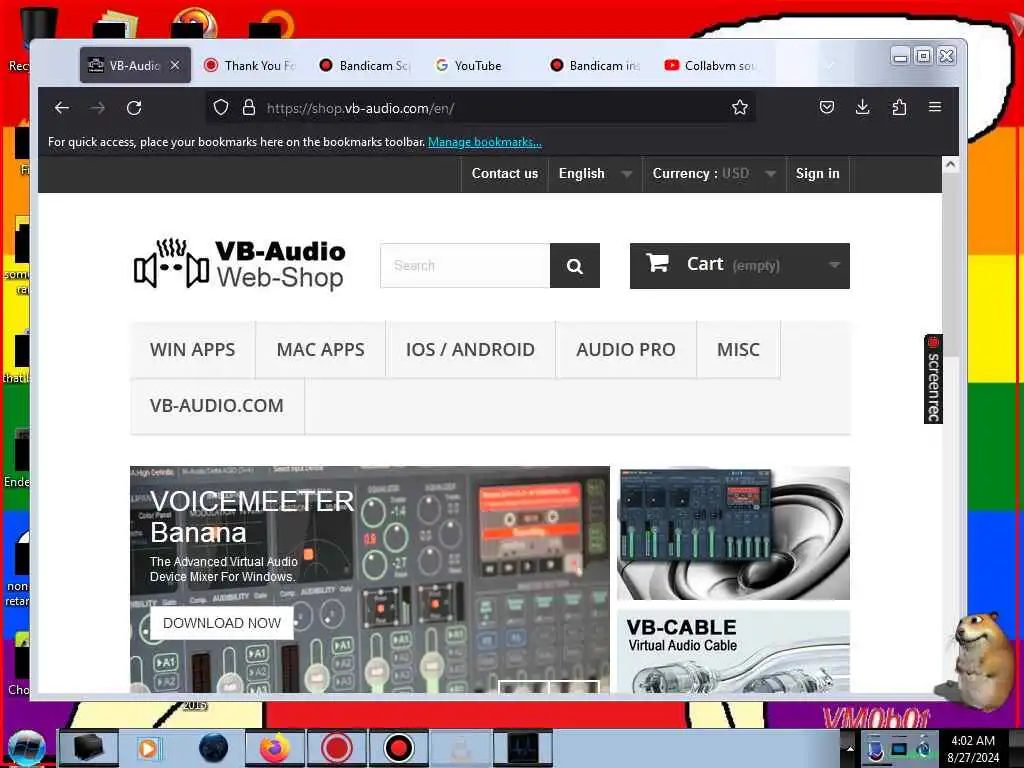Screen dimensions: 1024x768
Task: Click the VB-Audio Web-Shop logo
Action: tap(240, 264)
